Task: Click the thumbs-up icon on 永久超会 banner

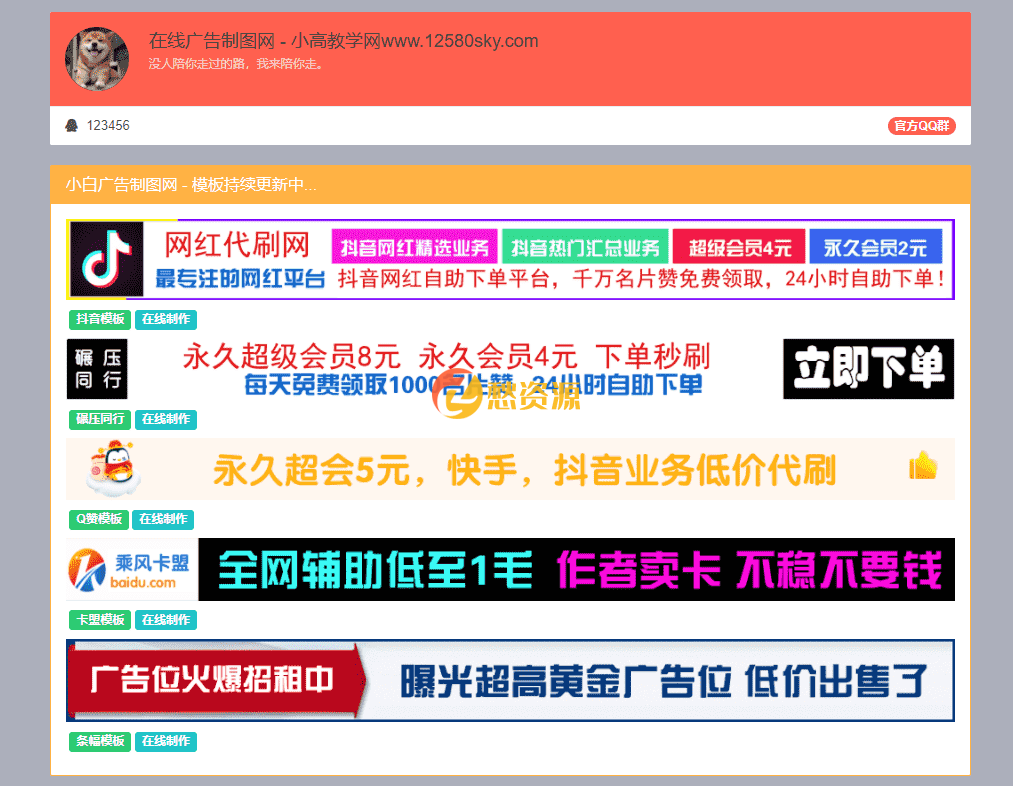Action: [x=921, y=466]
